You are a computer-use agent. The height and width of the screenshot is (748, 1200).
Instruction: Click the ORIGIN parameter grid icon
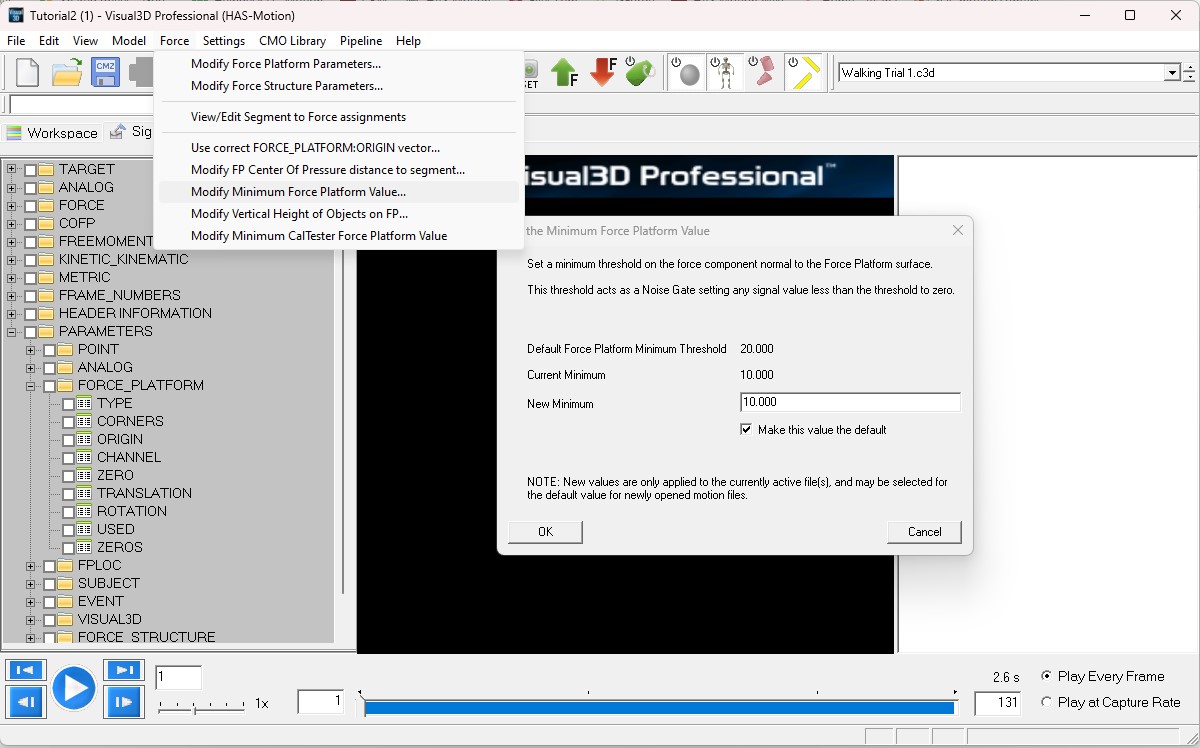point(85,439)
